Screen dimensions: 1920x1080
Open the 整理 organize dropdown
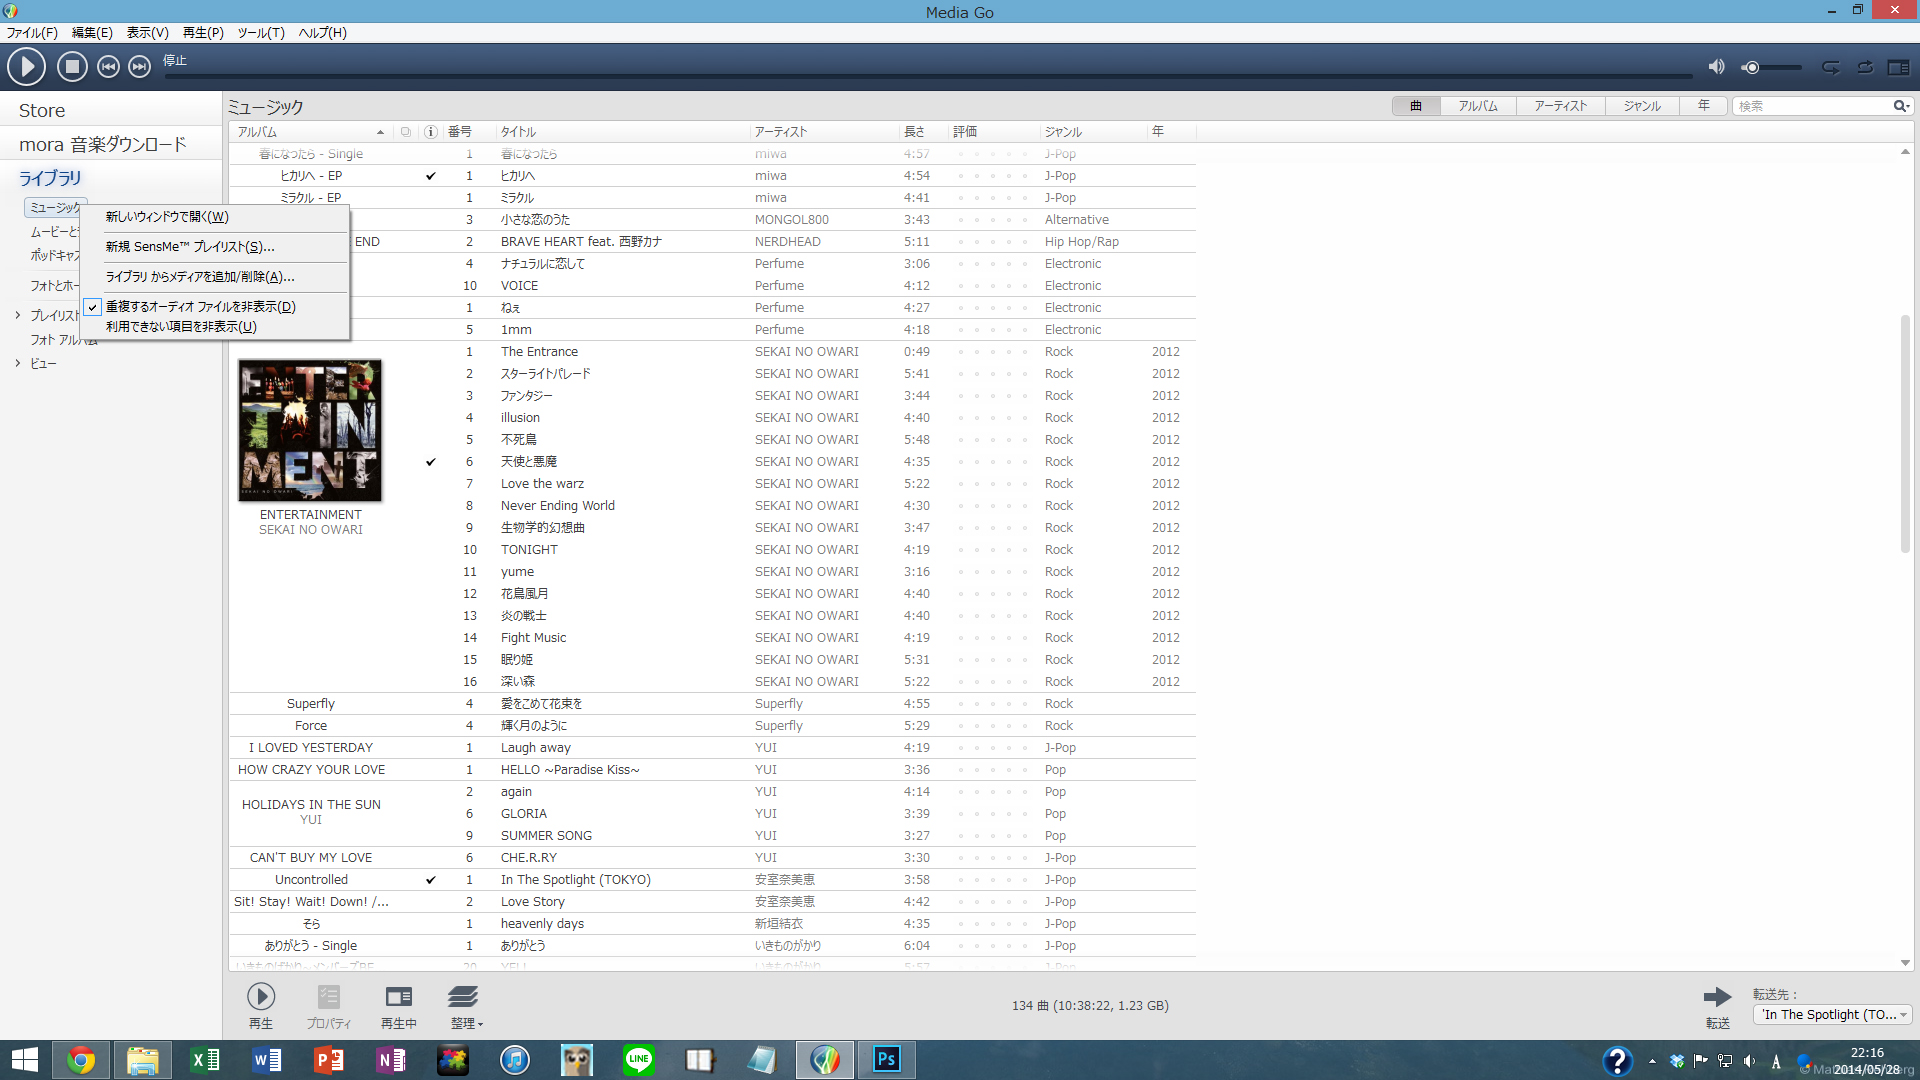(x=466, y=1005)
